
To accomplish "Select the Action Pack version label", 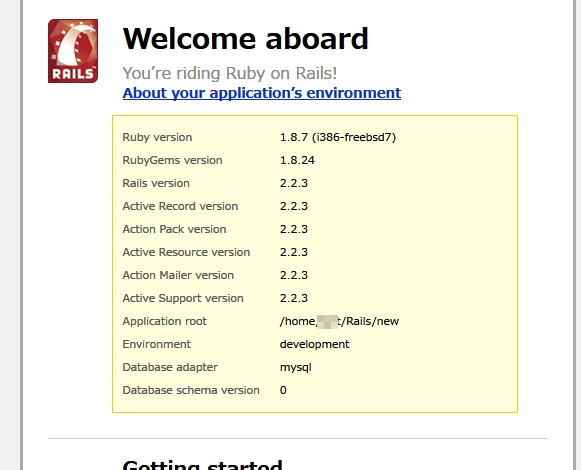I will (174, 229).
